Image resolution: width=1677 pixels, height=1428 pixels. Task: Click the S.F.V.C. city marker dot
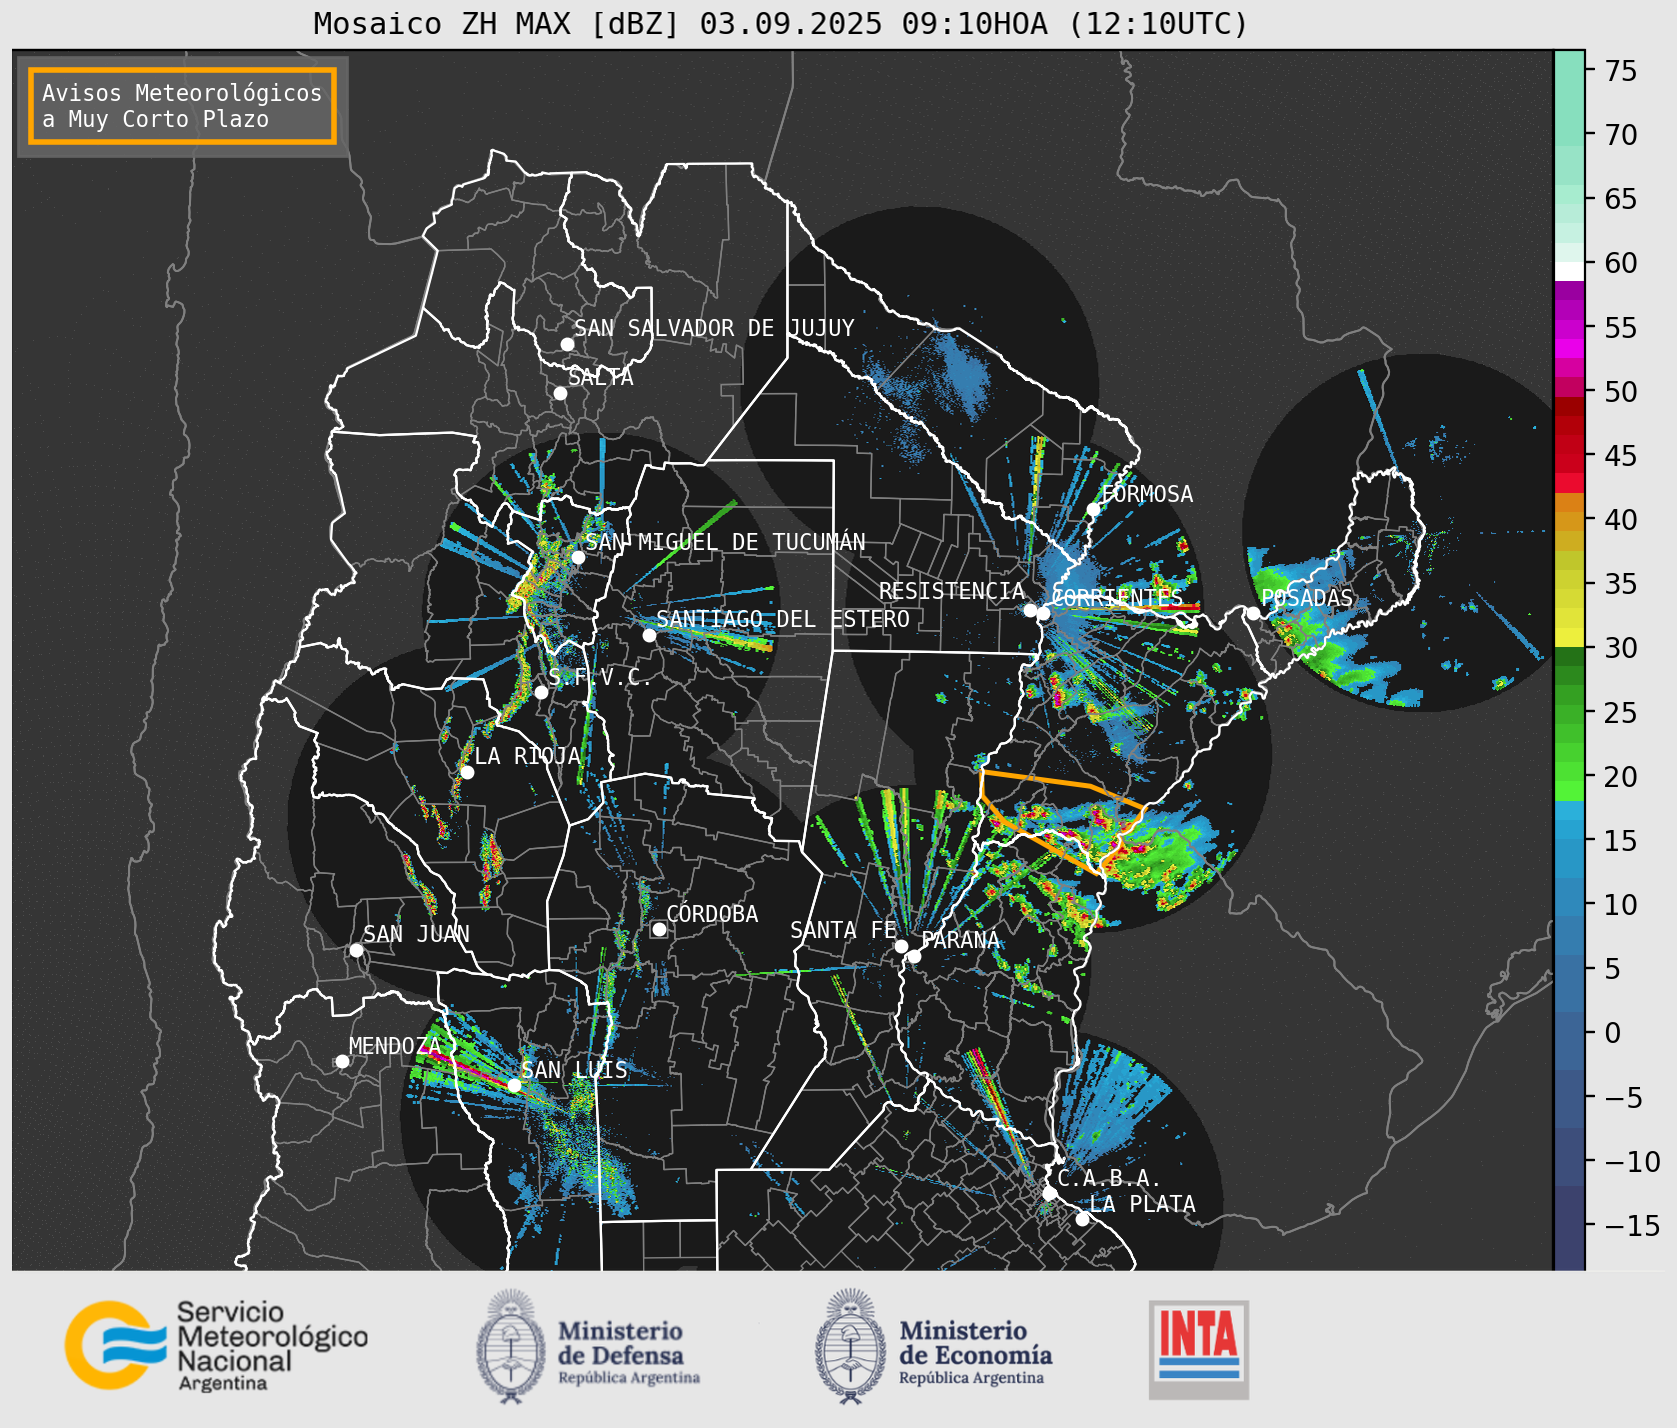pos(541,692)
